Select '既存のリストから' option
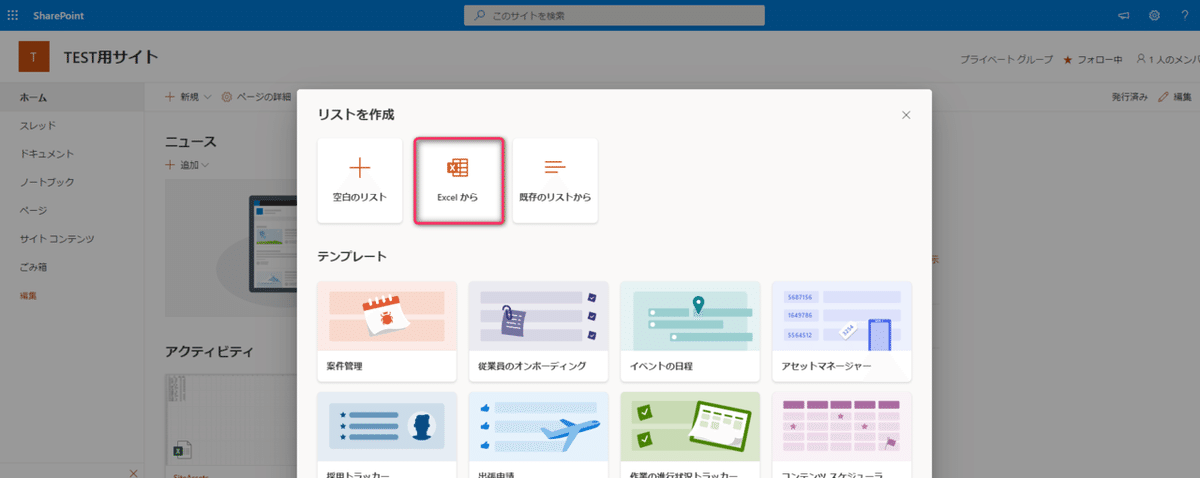 (x=555, y=181)
